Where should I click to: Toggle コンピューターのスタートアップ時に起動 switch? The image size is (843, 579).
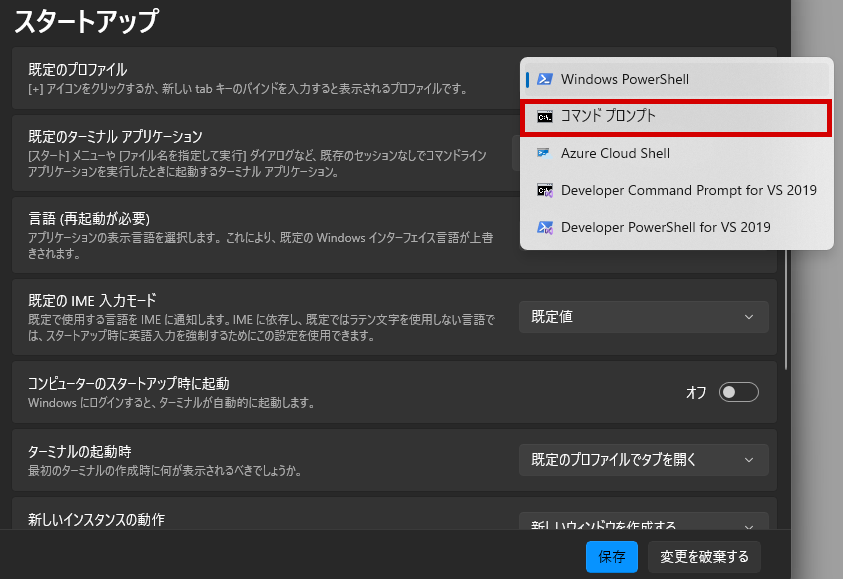click(738, 392)
